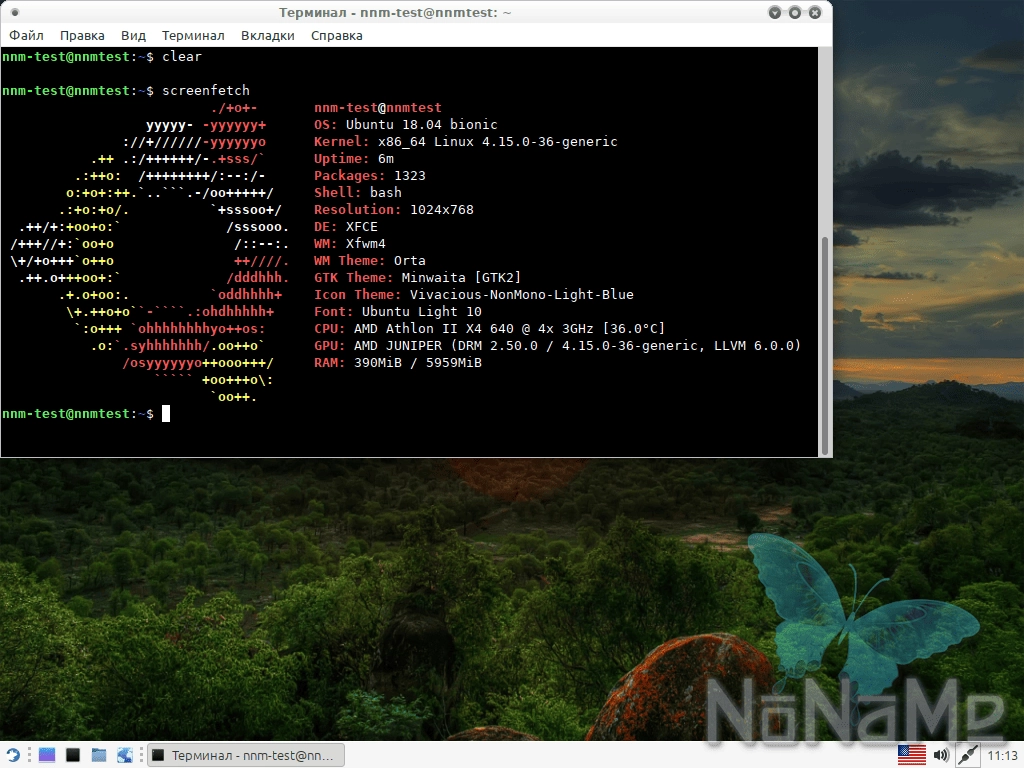The width and height of the screenshot is (1024, 768).
Task: Click the 'WM Theme: Orta' line
Action: tap(370, 260)
